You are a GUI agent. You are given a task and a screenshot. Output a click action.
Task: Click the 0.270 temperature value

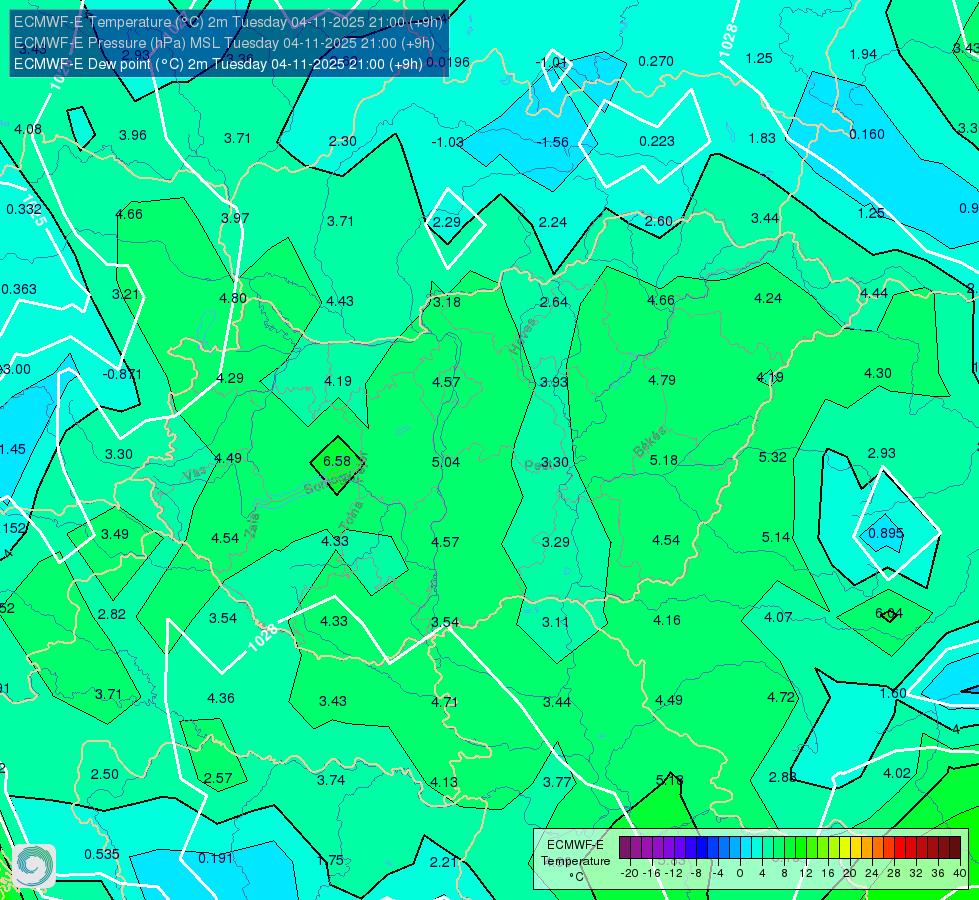[656, 61]
